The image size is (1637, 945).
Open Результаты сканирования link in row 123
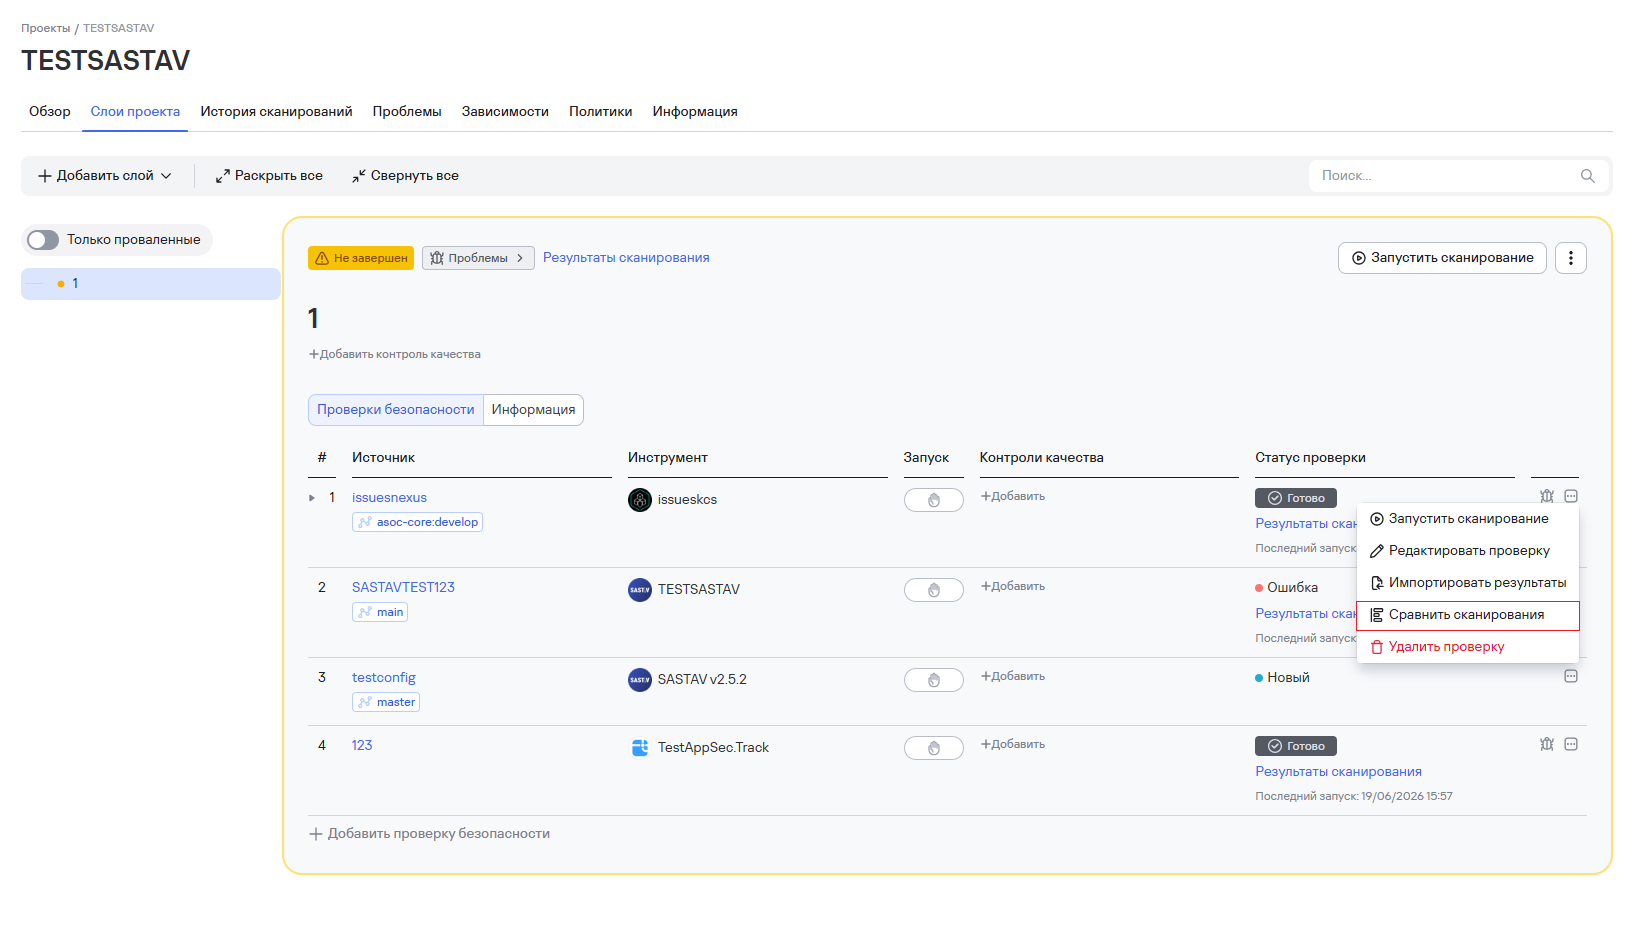[1338, 771]
